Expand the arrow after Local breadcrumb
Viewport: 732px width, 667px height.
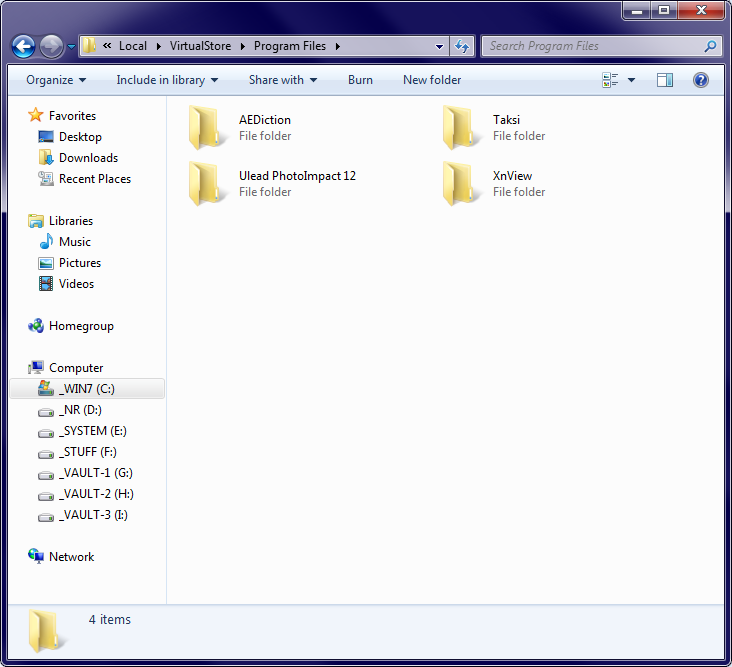click(159, 46)
